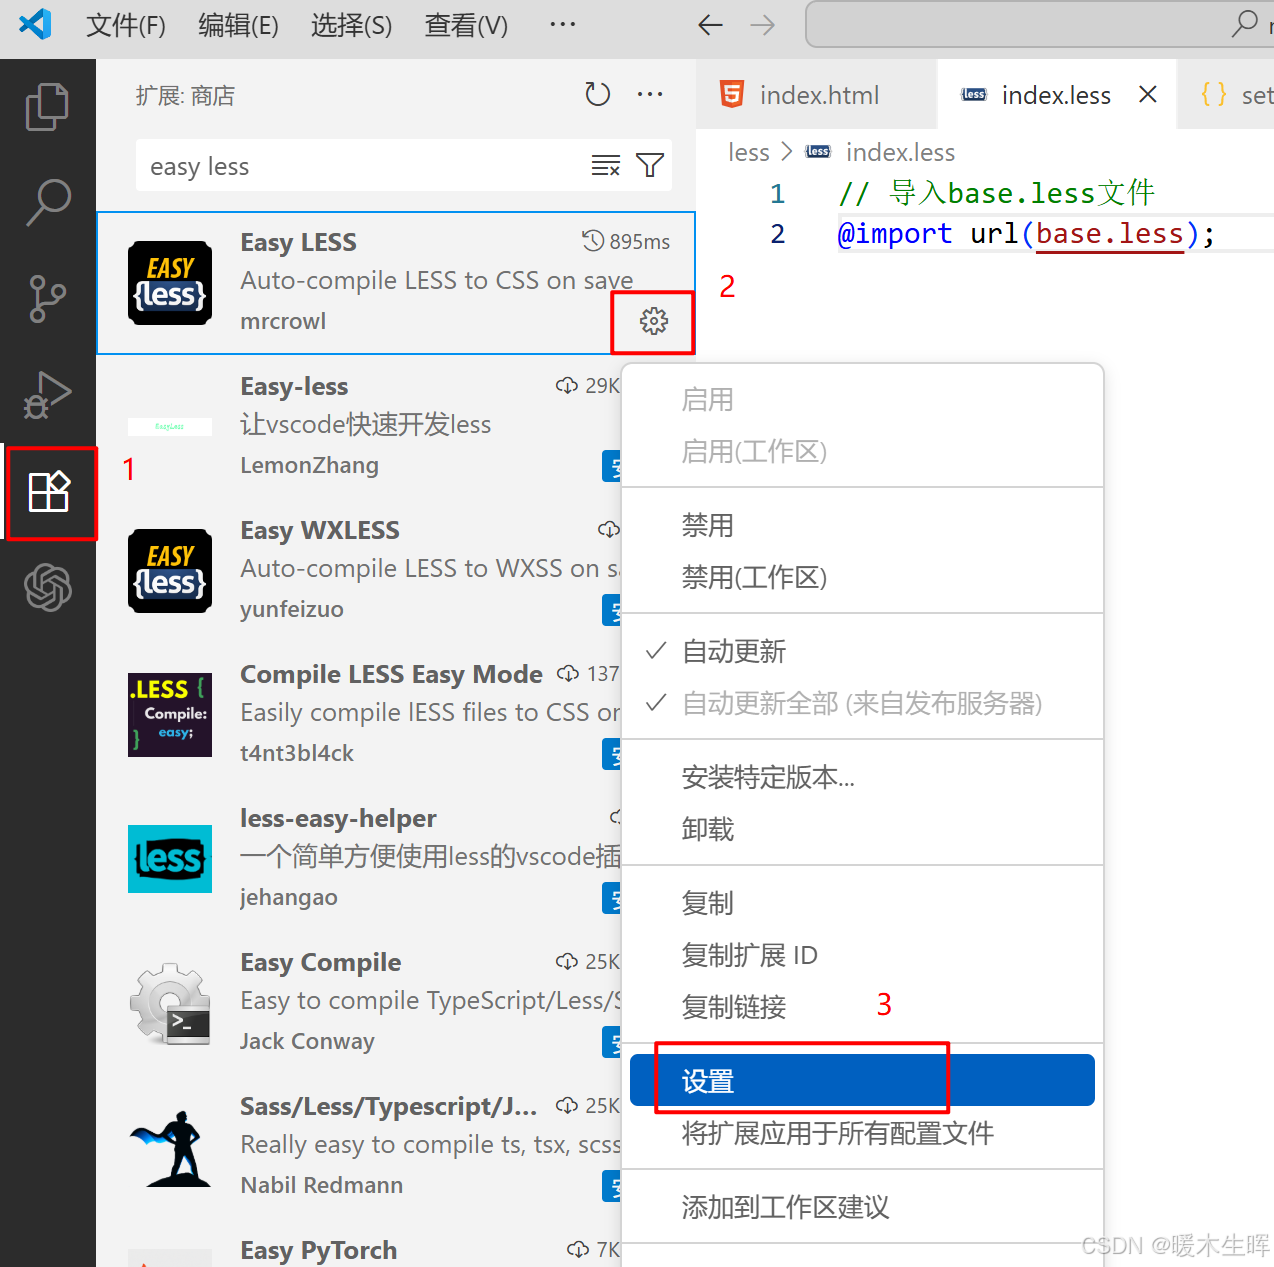Click the less folder breadcrumb

(x=749, y=152)
